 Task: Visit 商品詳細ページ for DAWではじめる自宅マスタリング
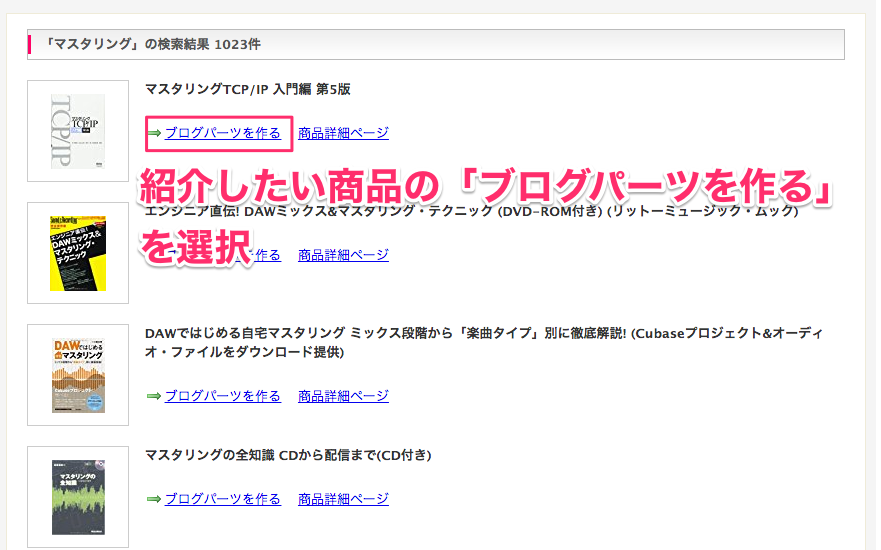(x=343, y=397)
